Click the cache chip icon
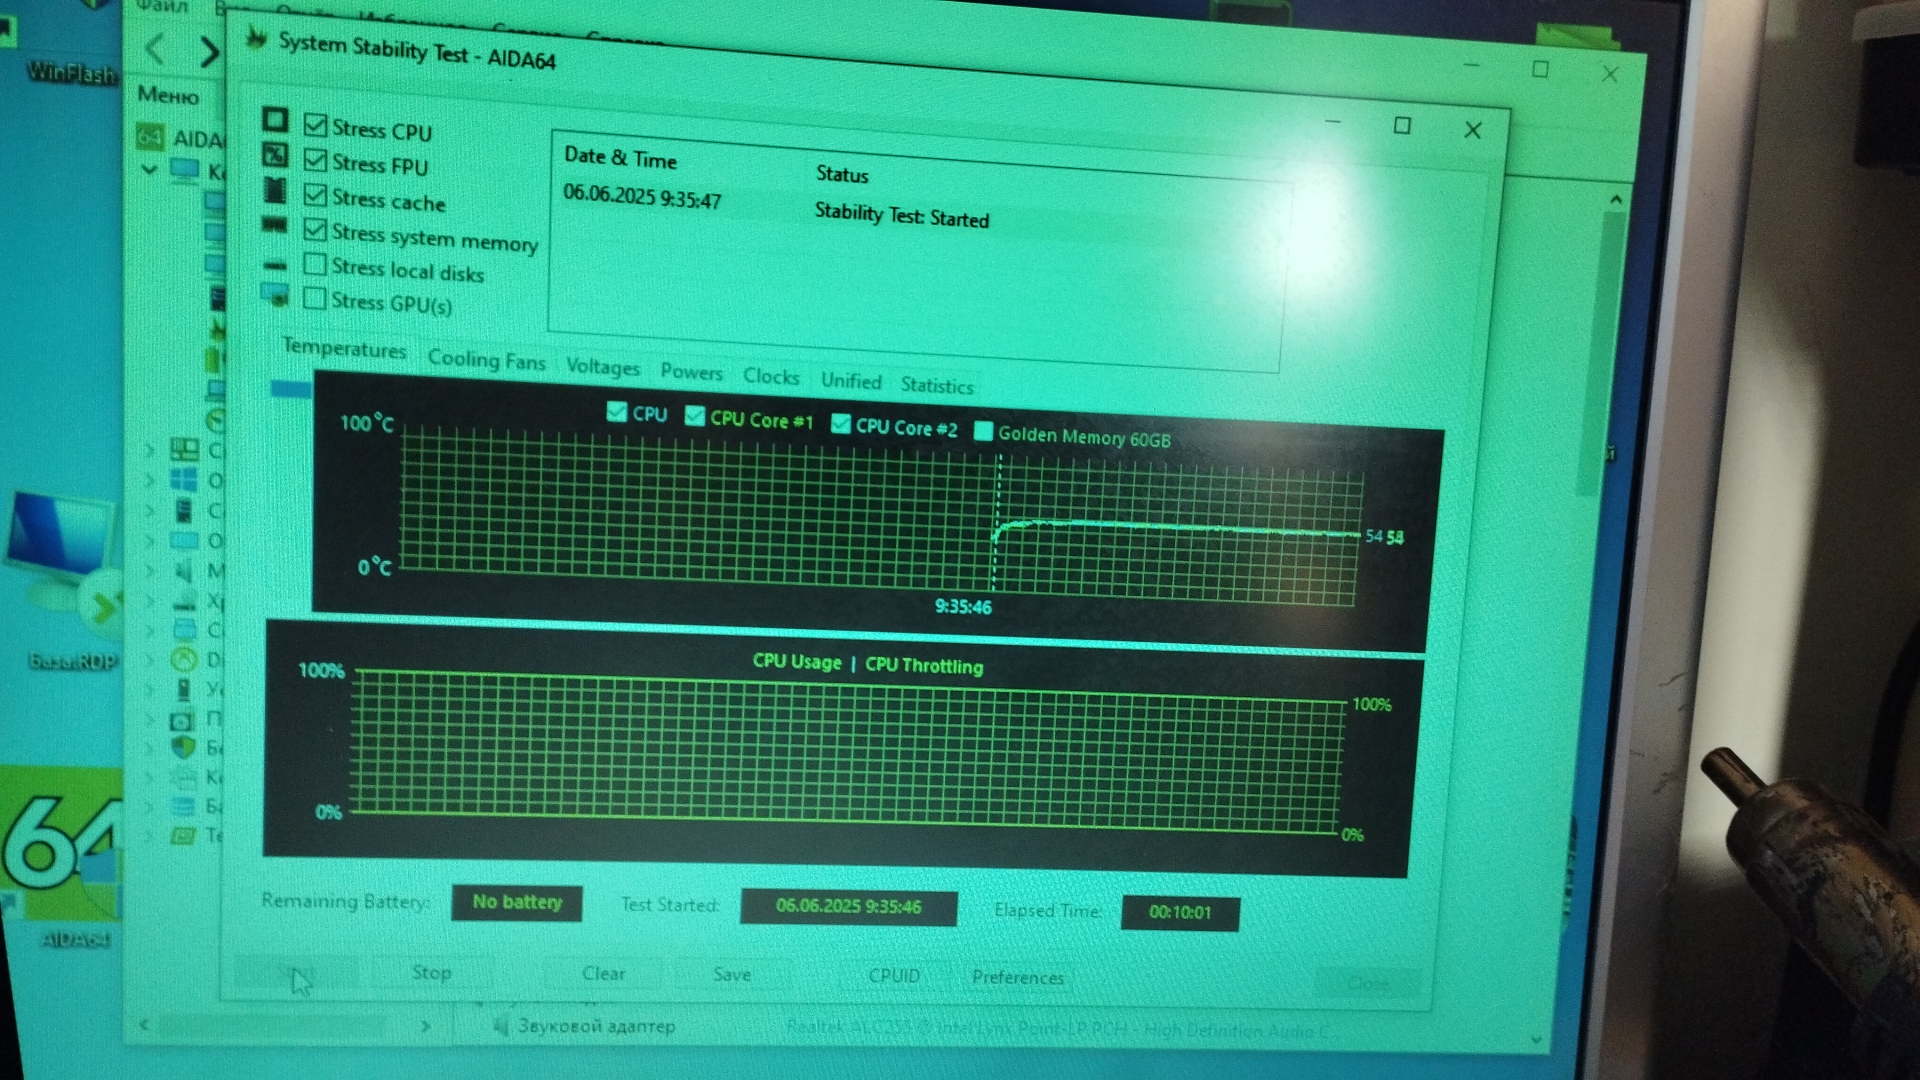 click(275, 190)
